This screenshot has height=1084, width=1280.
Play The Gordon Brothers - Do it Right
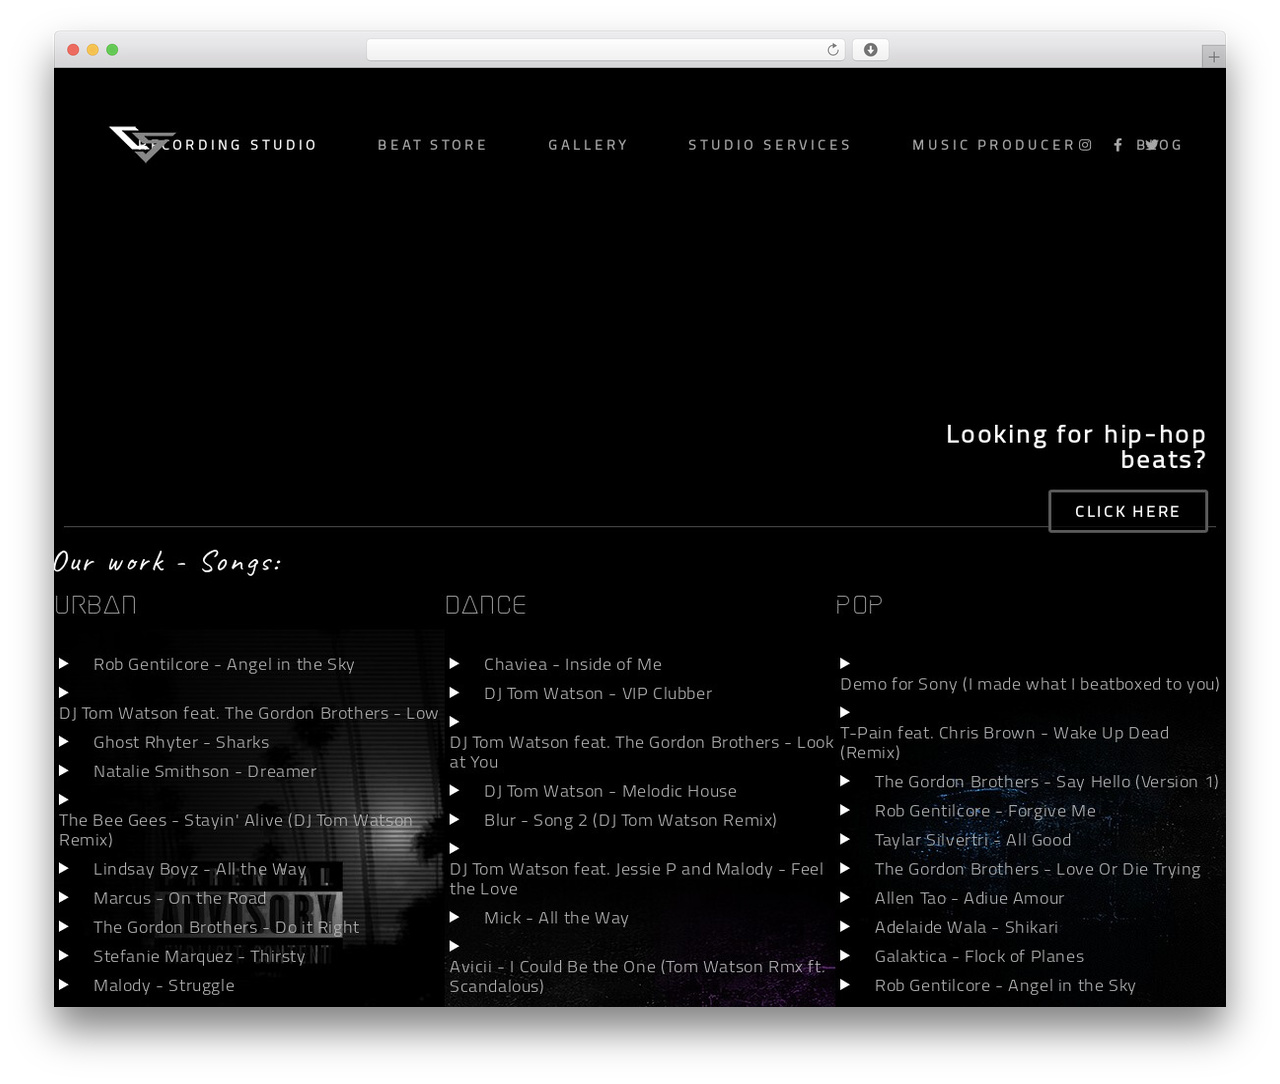coord(64,926)
